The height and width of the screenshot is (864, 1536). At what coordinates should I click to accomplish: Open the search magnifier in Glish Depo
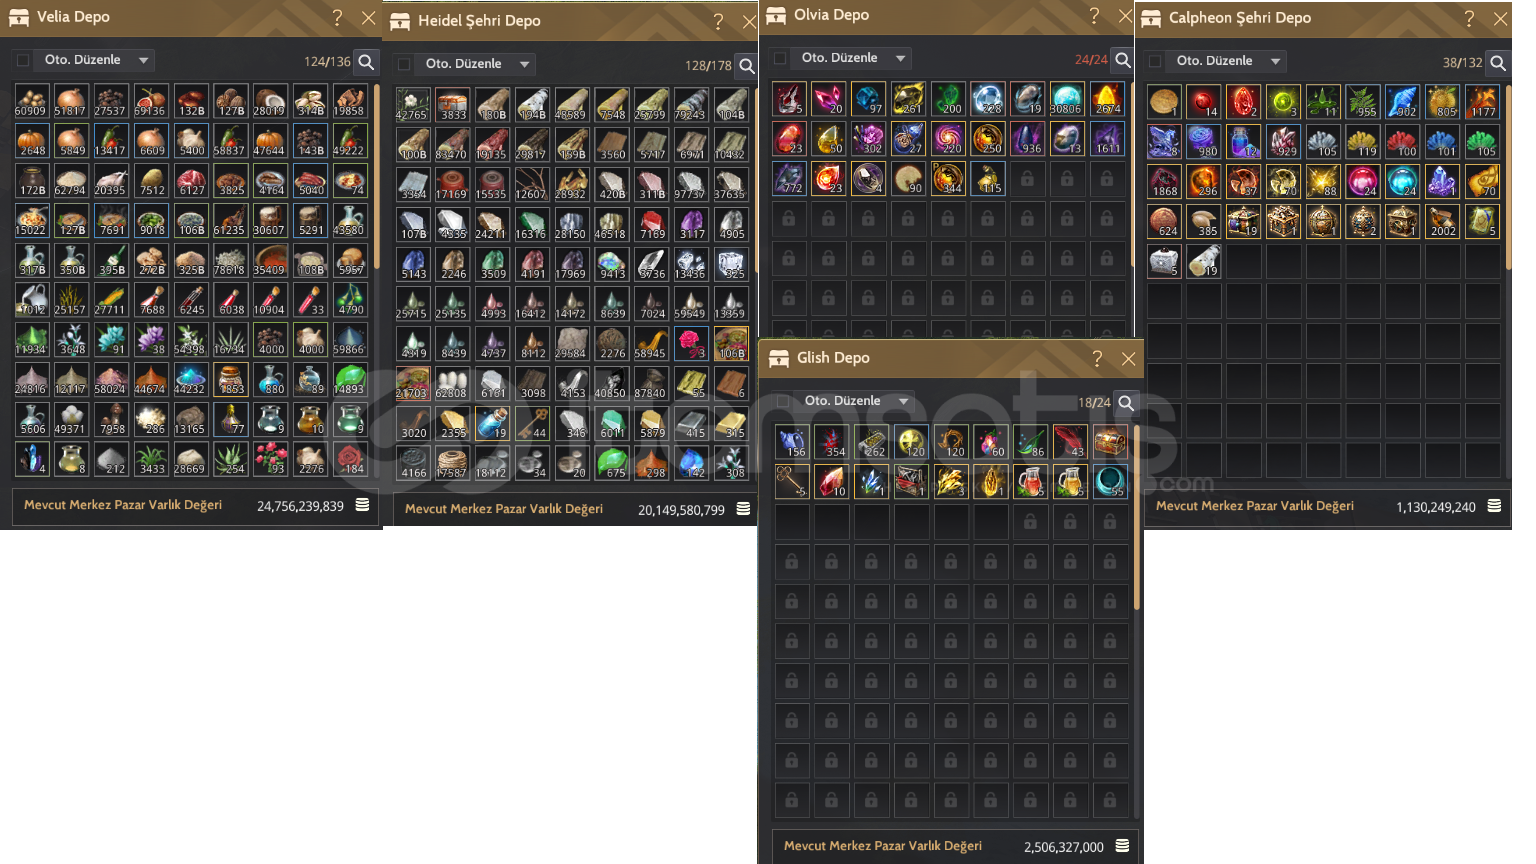[1126, 403]
